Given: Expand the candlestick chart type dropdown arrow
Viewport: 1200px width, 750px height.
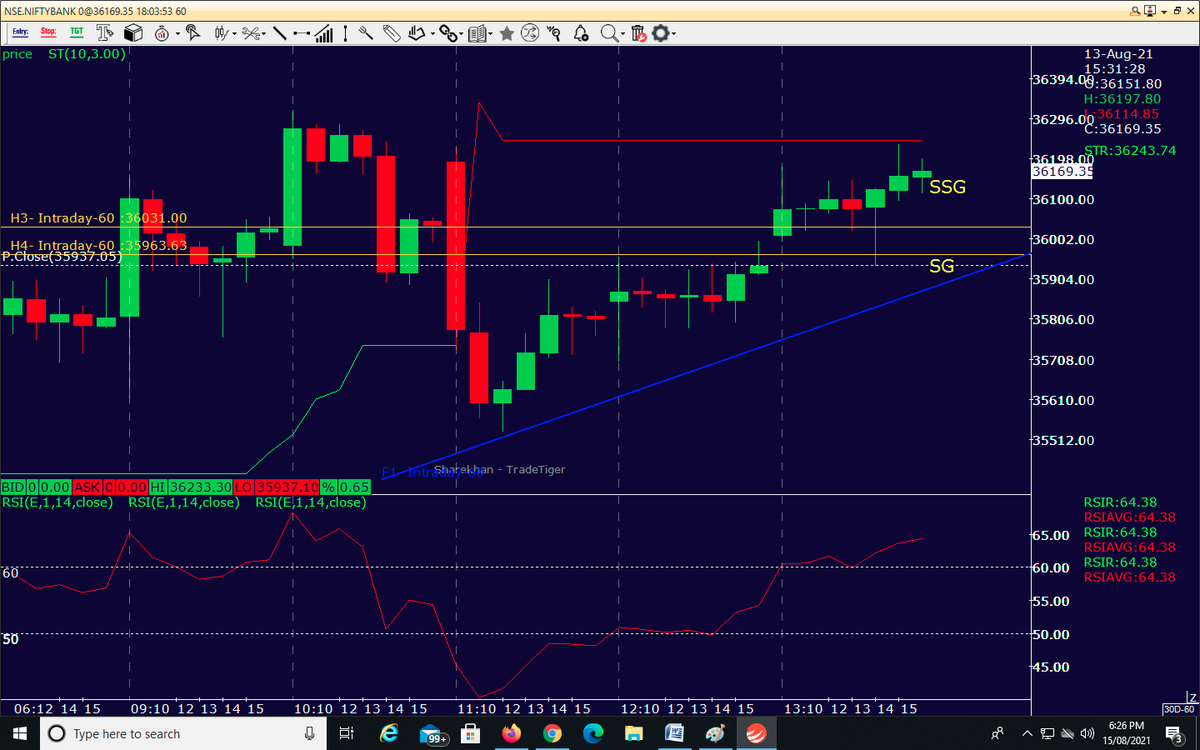Looking at the screenshot, I should tap(234, 34).
